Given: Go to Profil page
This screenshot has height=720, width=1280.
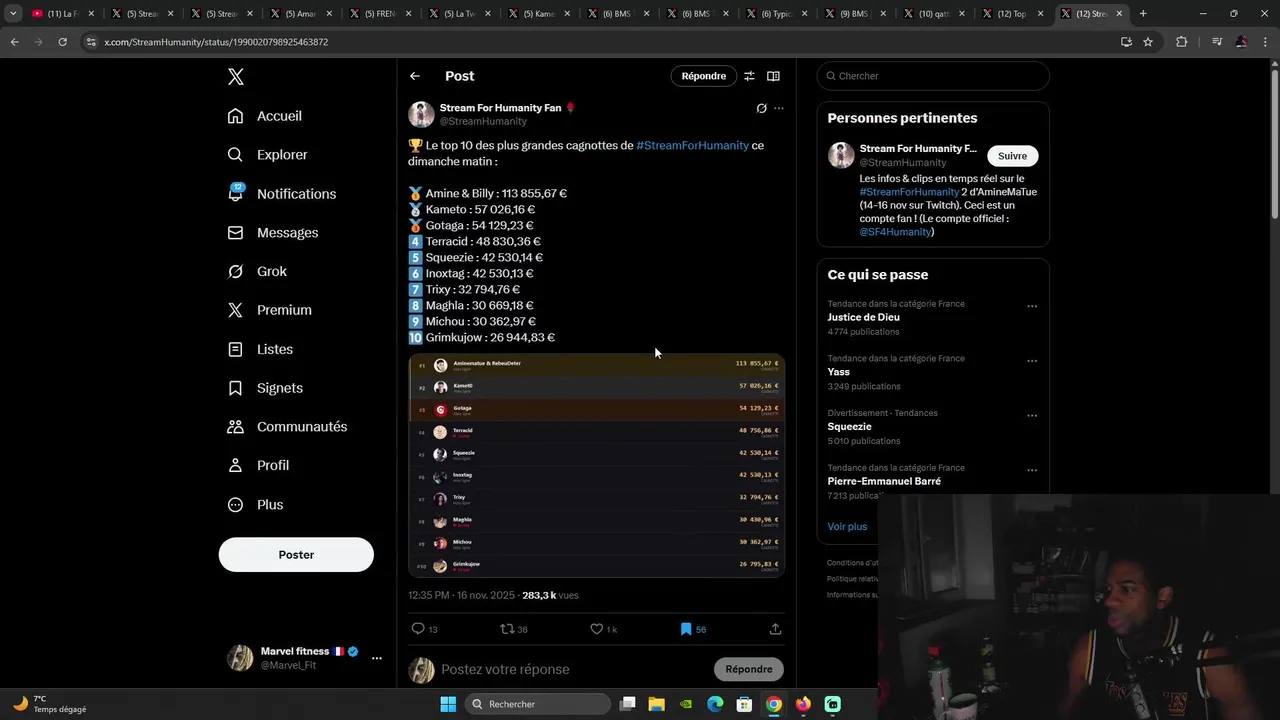Looking at the screenshot, I should click(x=258, y=466).
